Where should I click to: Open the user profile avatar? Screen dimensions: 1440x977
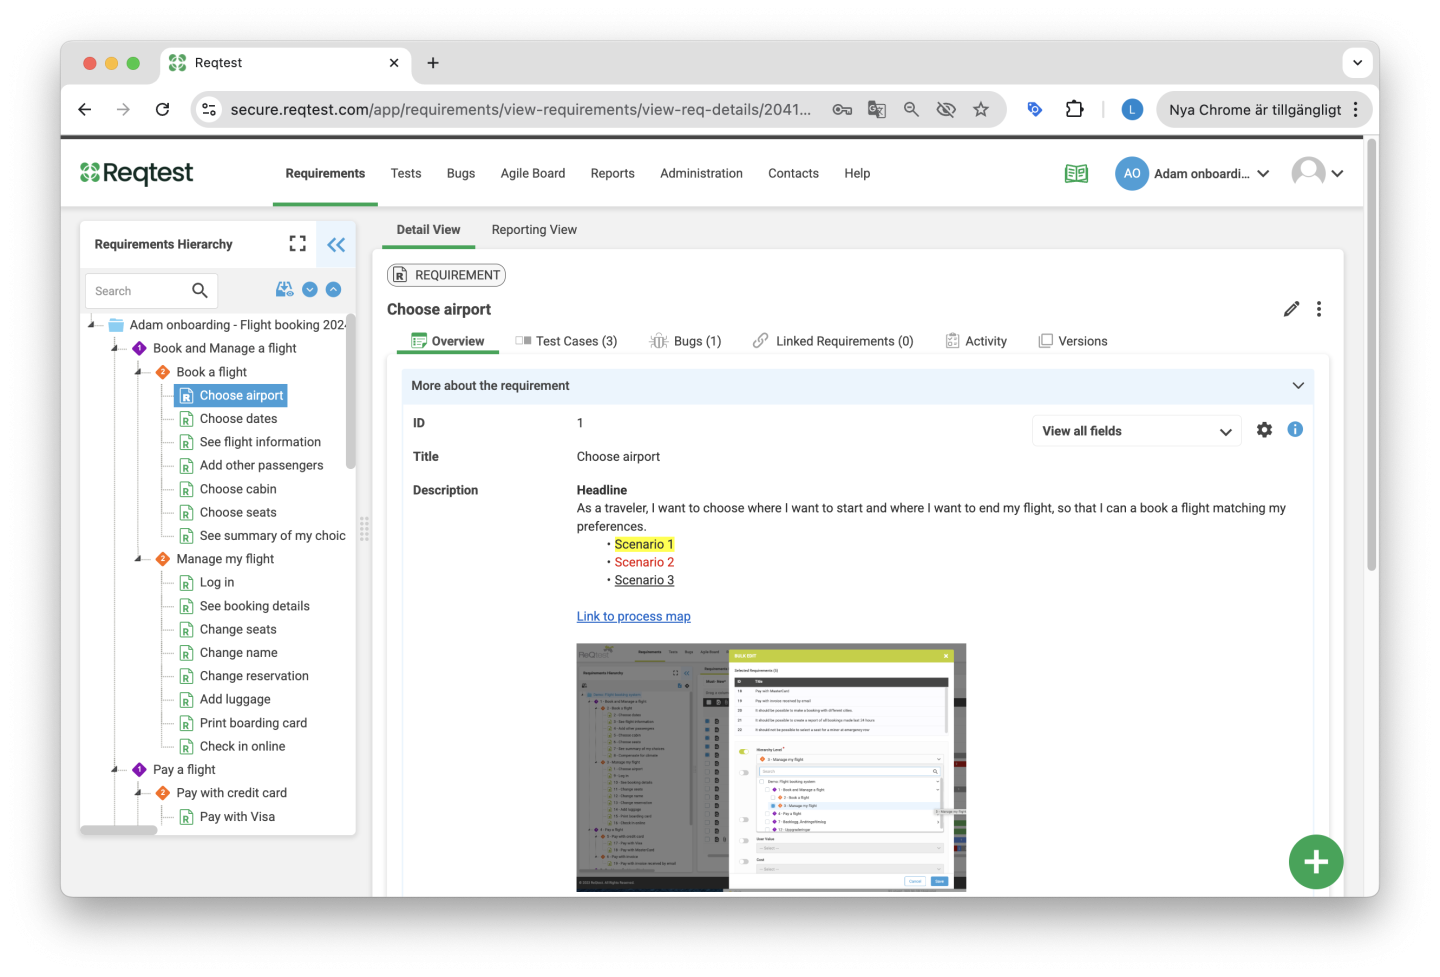(x=1308, y=173)
